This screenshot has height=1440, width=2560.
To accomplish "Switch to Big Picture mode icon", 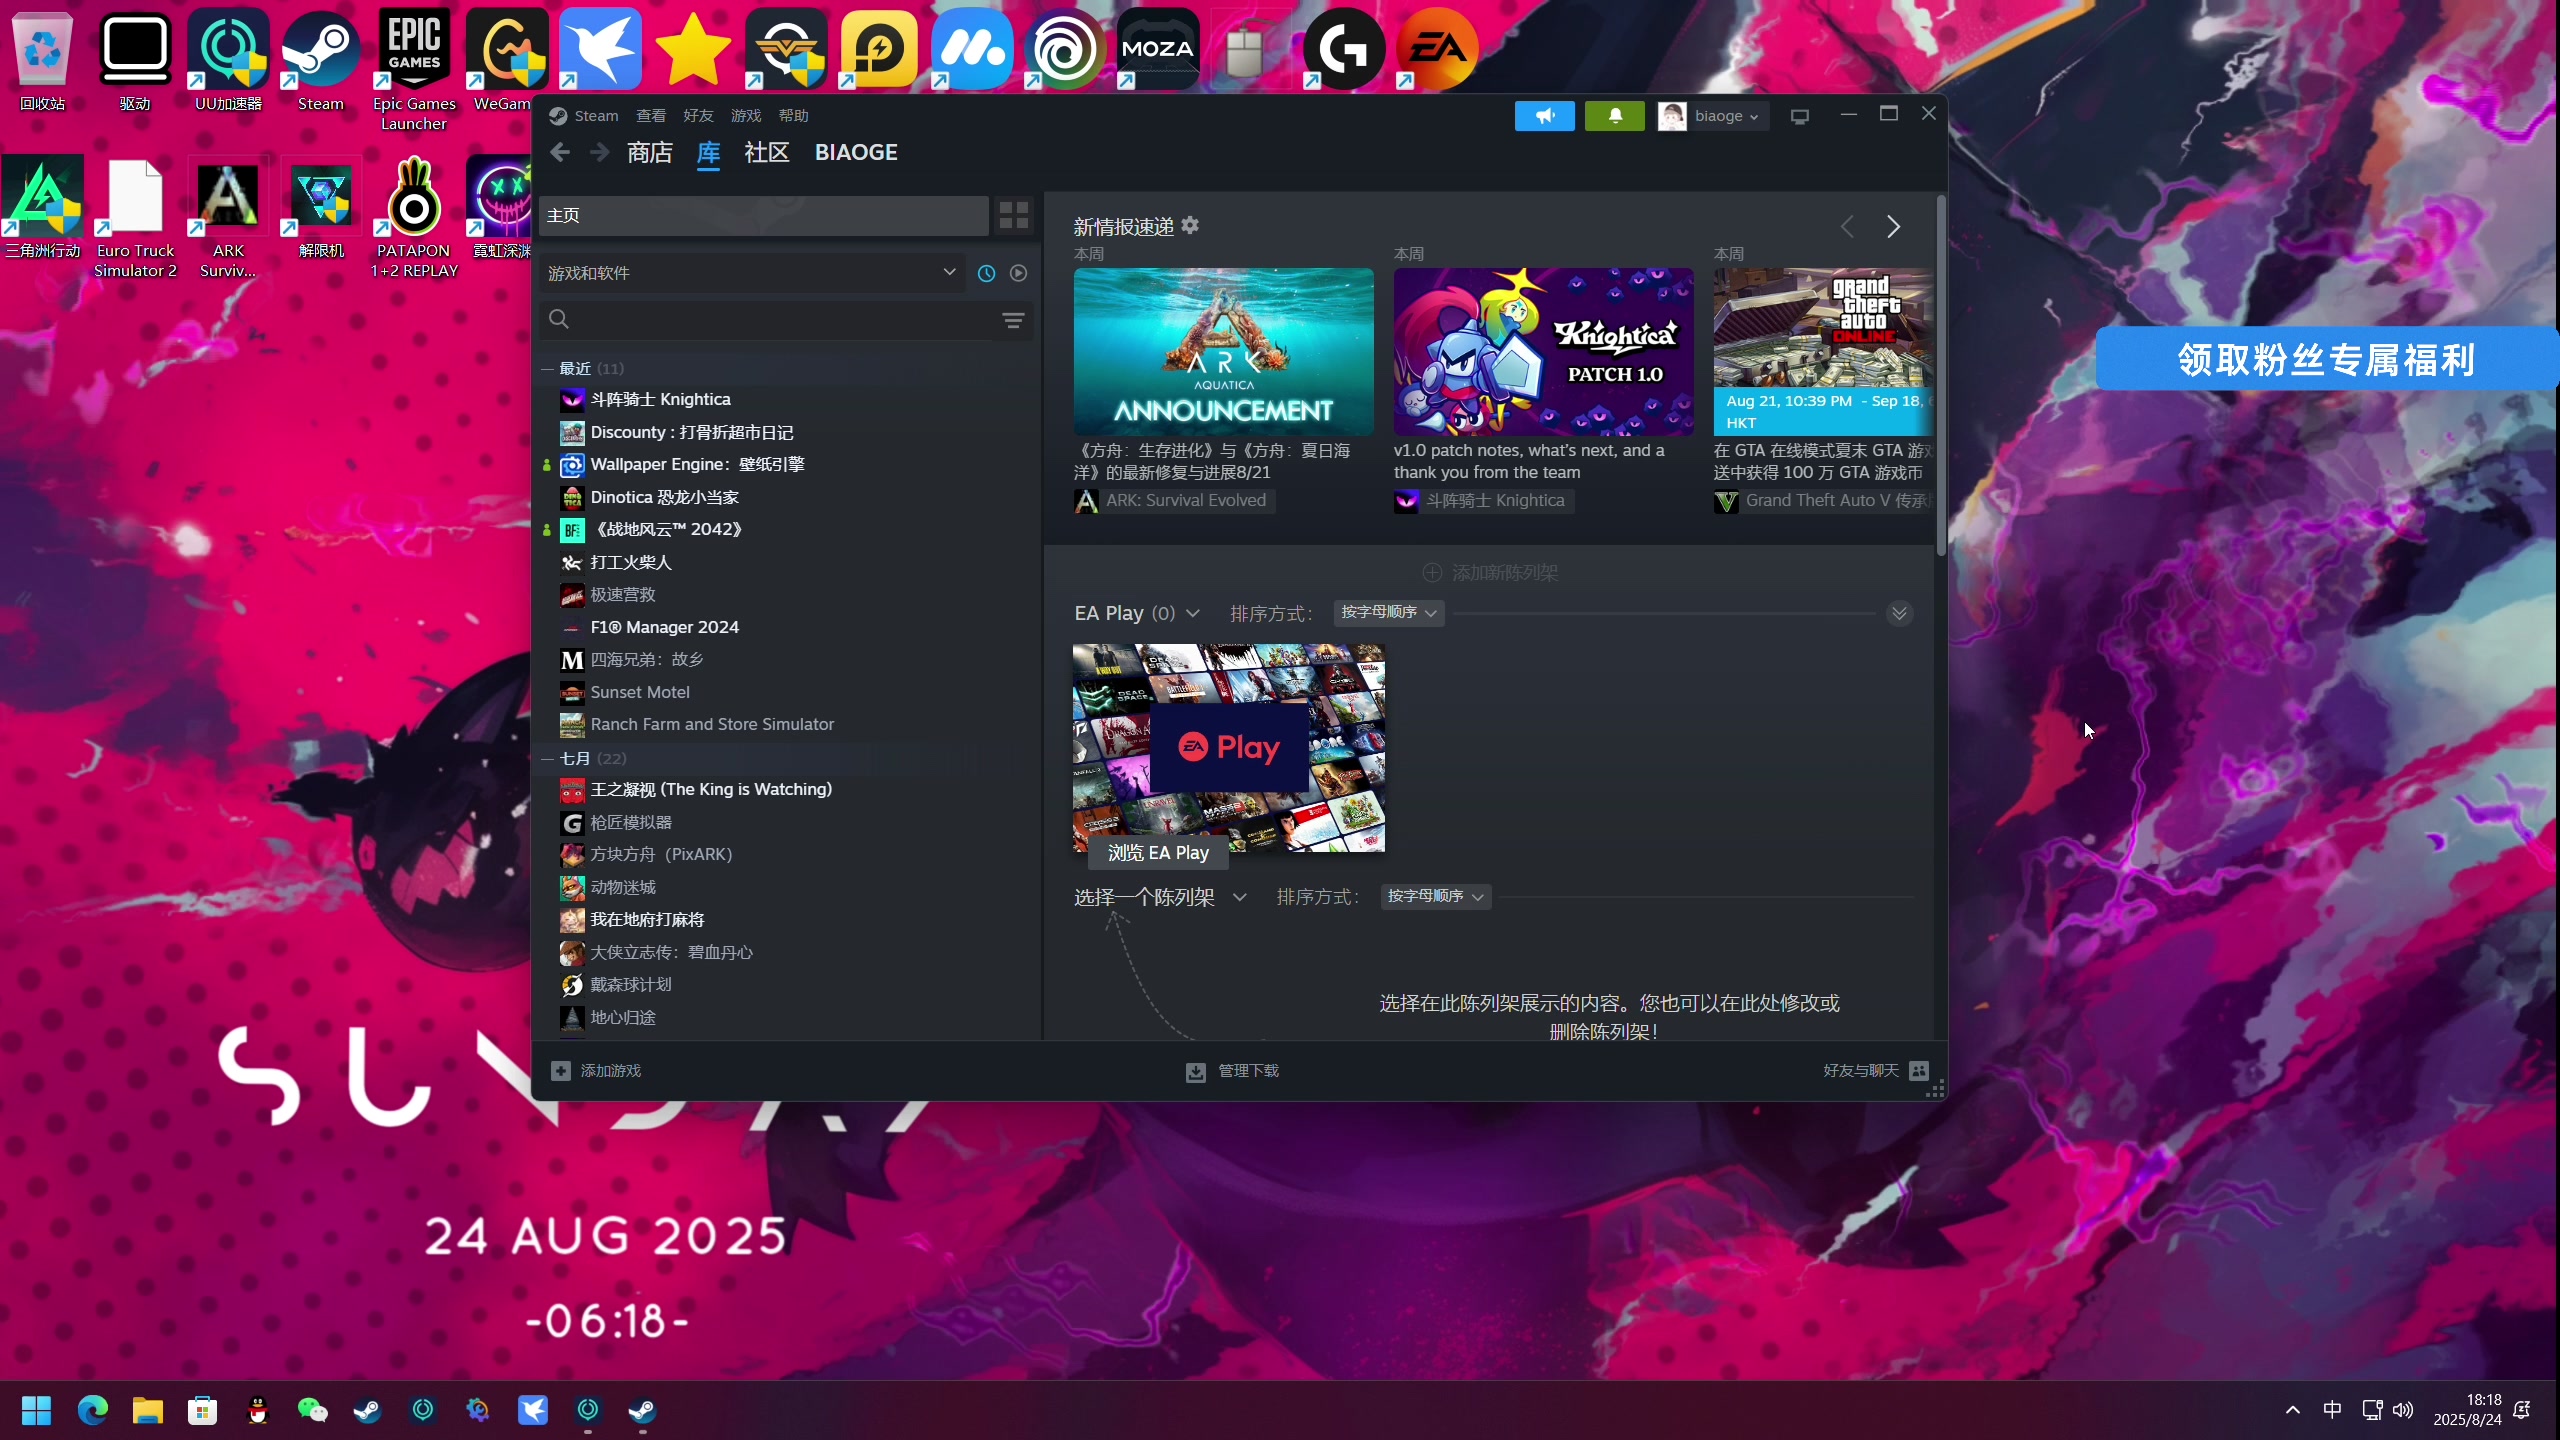I will tap(1800, 116).
